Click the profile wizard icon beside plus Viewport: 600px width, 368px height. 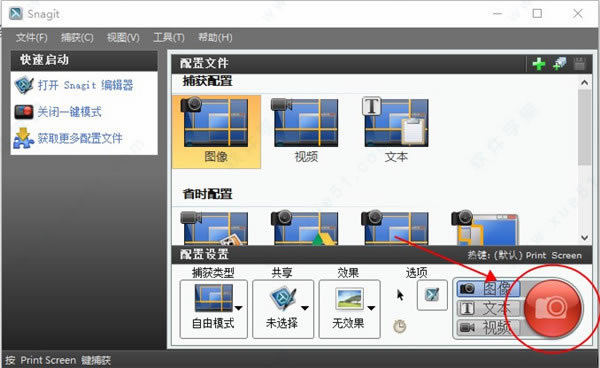559,64
